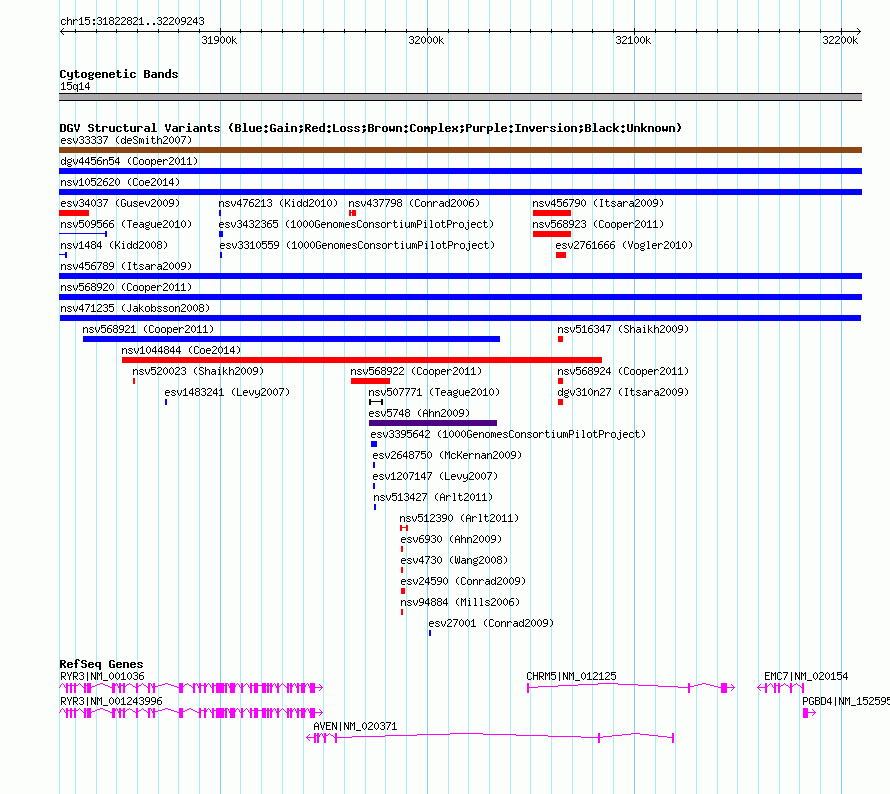Click the 32100k ruler label

pos(633,40)
